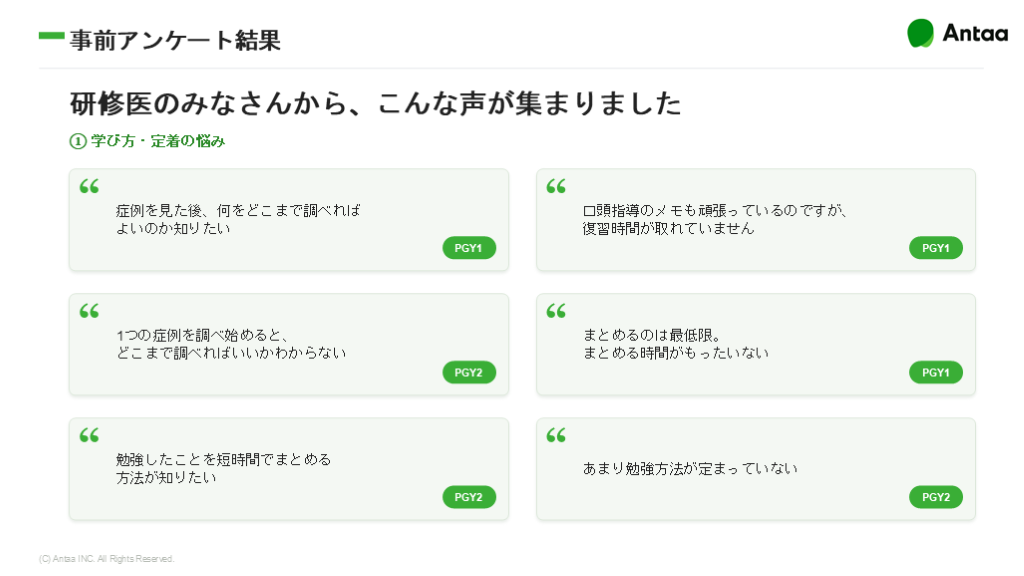Click the PGY1 badge on the 口頭指導 card
Image resolution: width=1024 pixels, height=576 pixels.
tap(936, 248)
